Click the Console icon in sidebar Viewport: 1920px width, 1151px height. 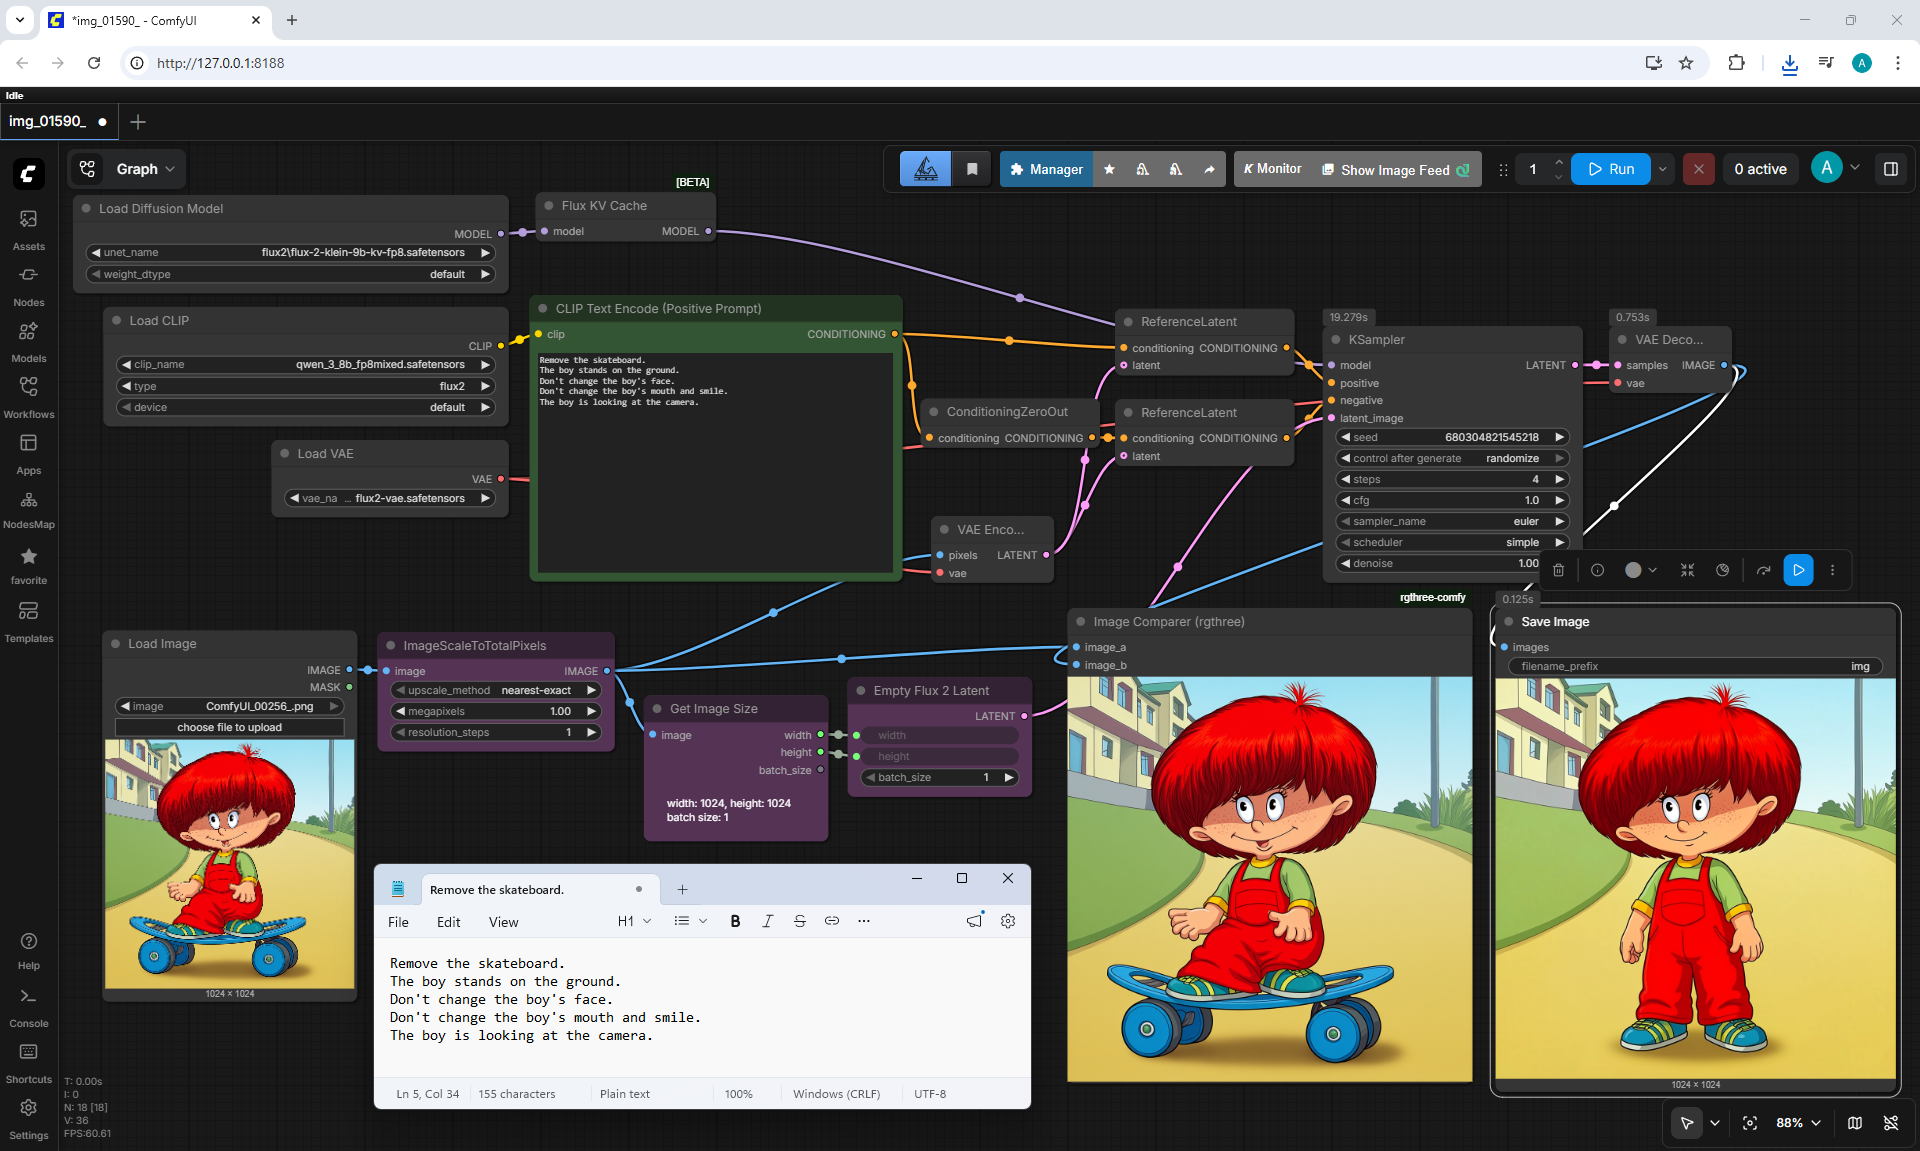28,1008
